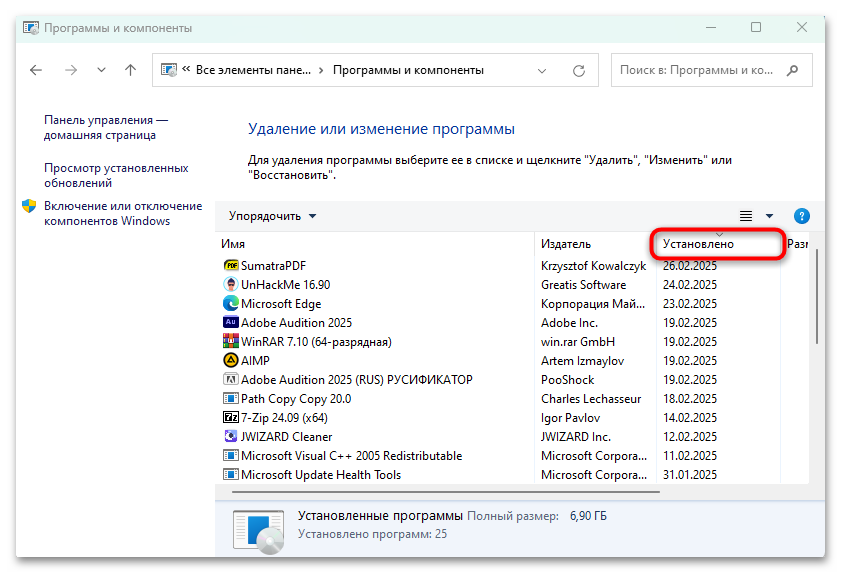The height and width of the screenshot is (573, 841).
Task: Click install date 14.02.2025 cell
Action: click(690, 418)
